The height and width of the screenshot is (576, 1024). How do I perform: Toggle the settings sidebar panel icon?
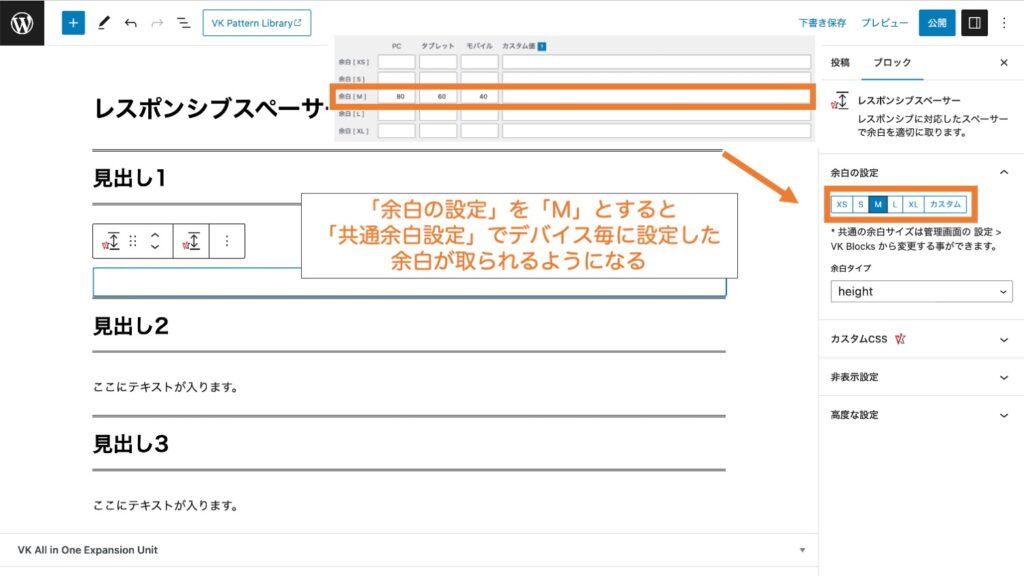point(974,22)
